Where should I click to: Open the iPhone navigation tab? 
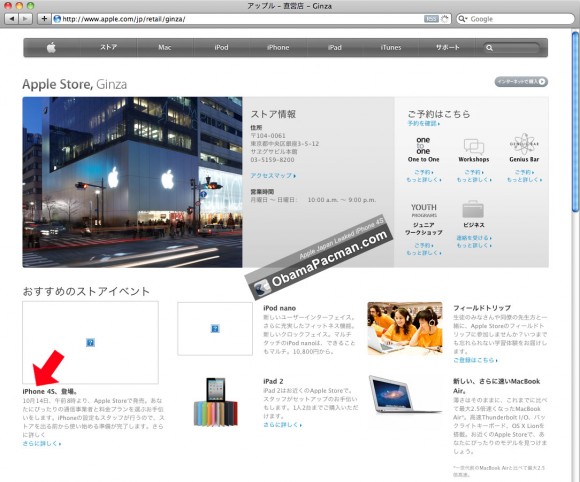[x=278, y=47]
